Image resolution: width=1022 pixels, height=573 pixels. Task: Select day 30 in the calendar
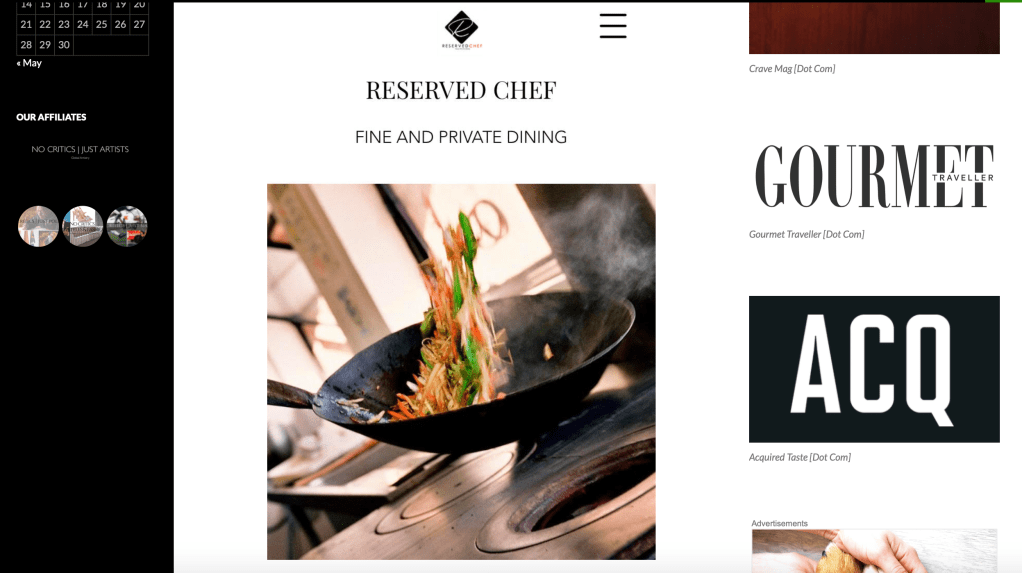(64, 44)
